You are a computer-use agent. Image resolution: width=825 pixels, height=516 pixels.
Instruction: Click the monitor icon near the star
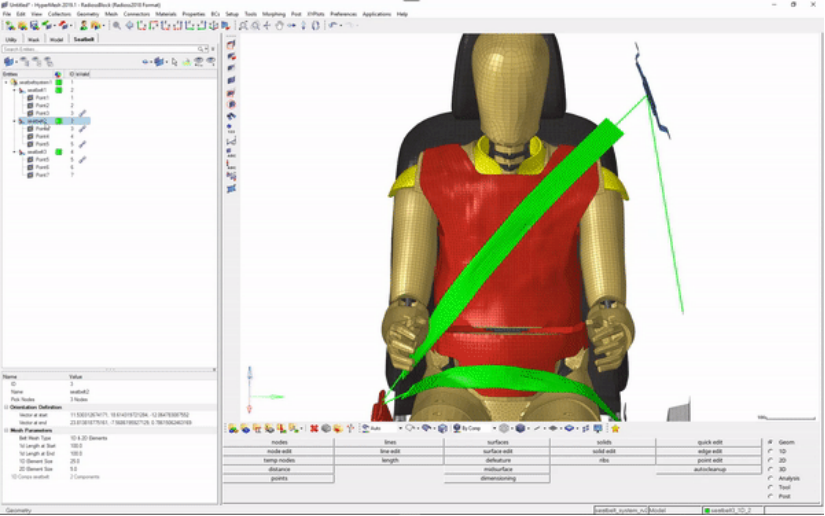click(598, 428)
